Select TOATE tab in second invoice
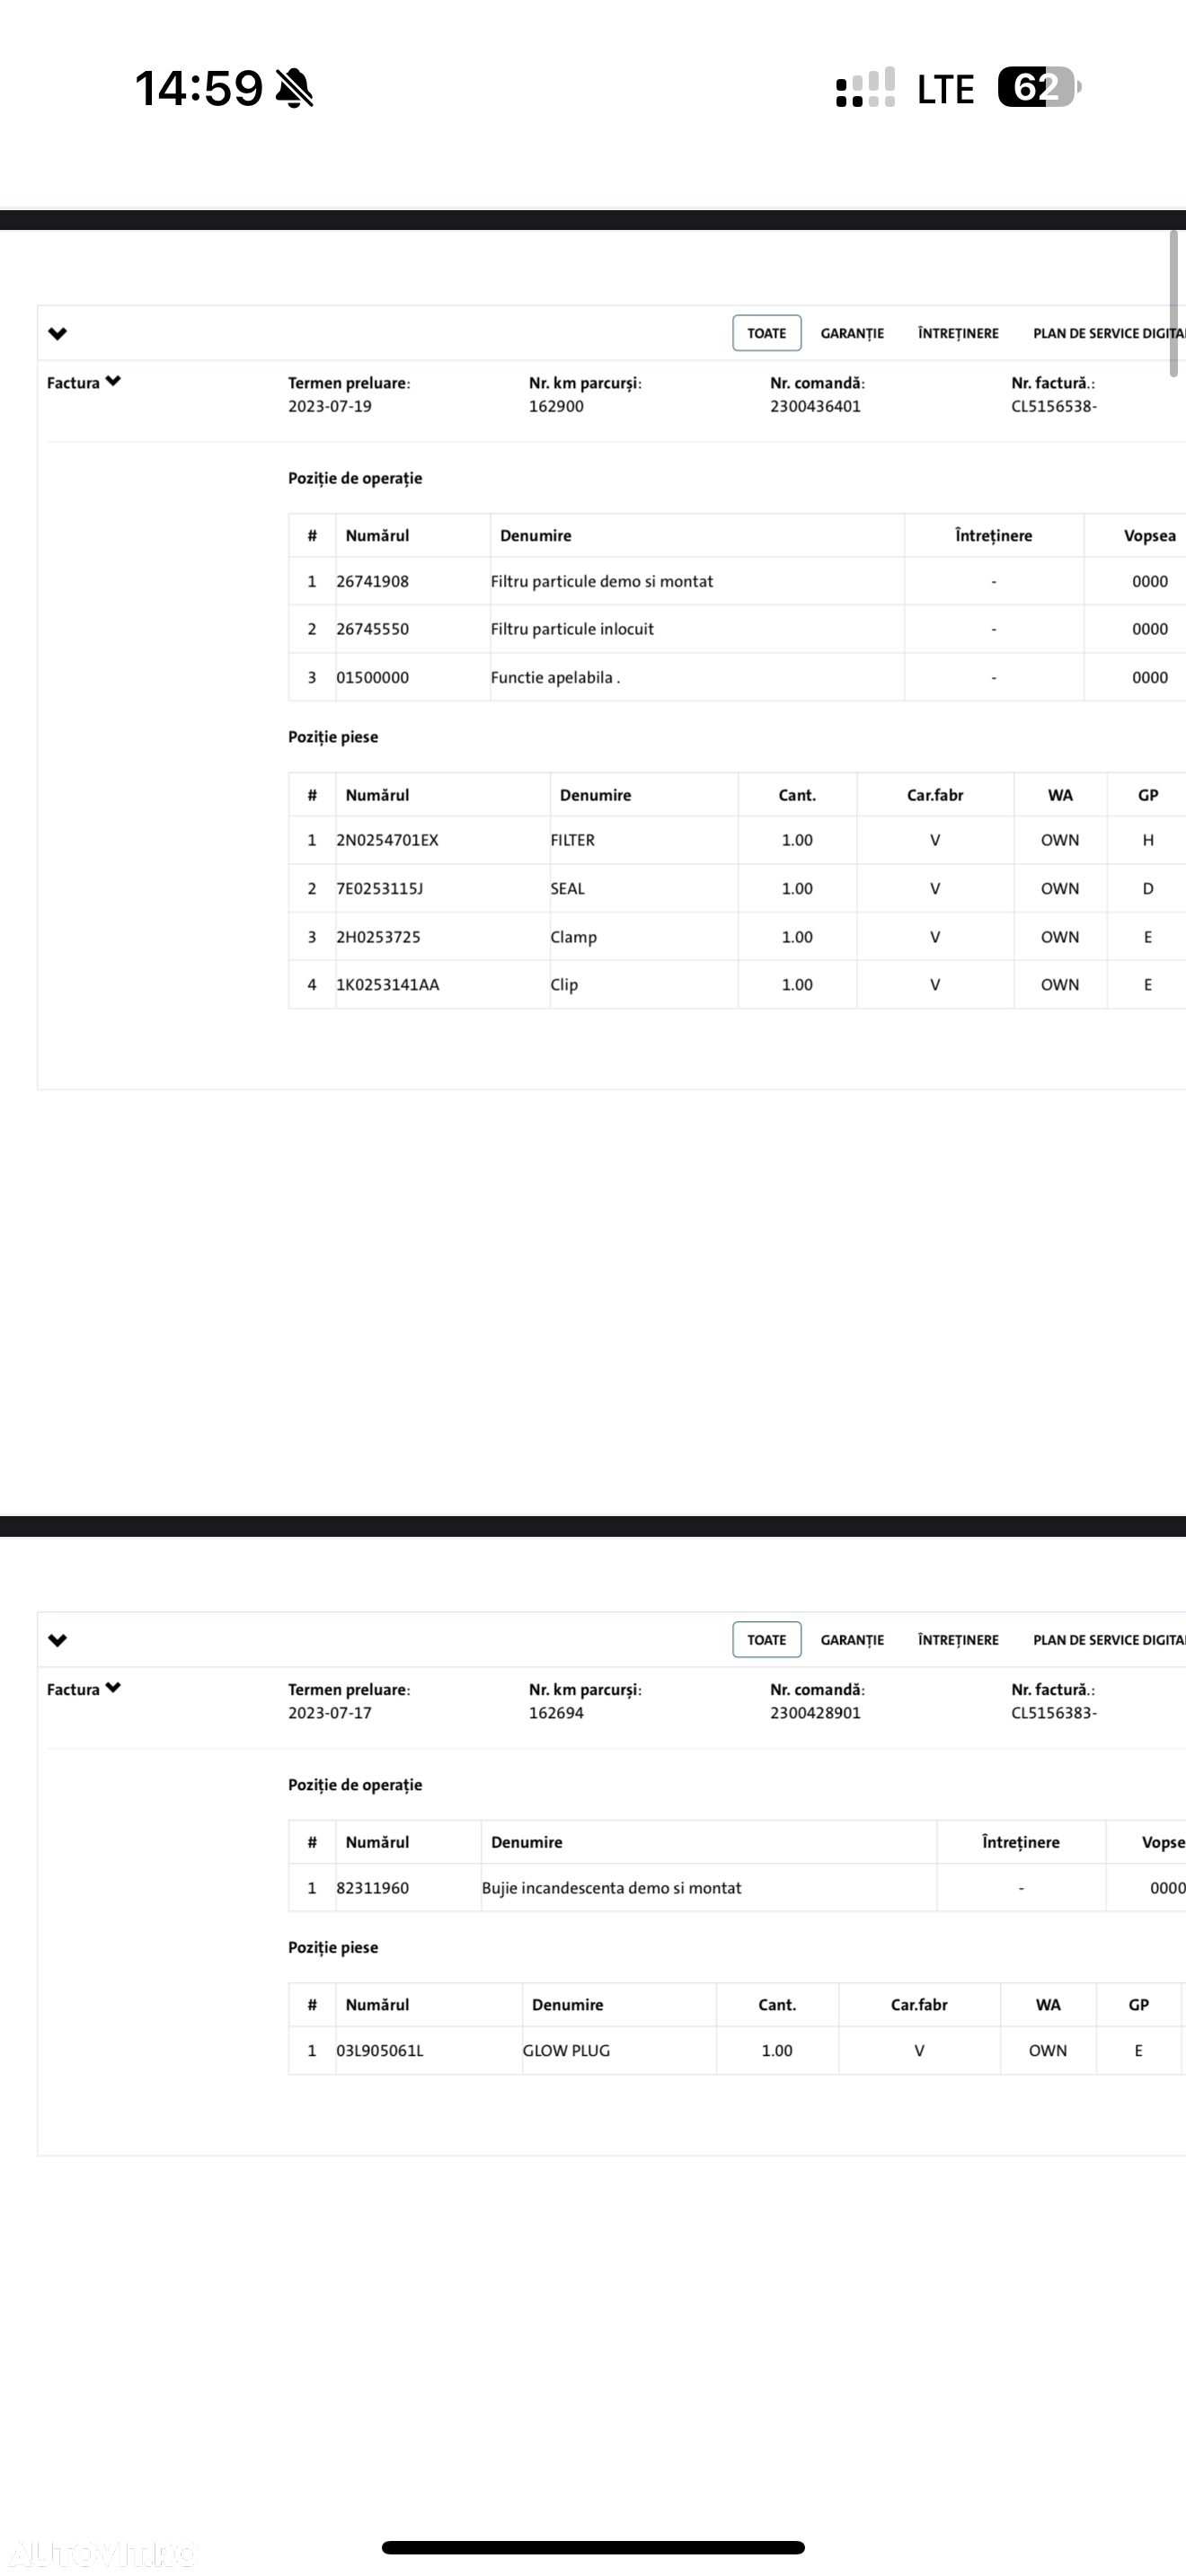 click(x=767, y=1640)
